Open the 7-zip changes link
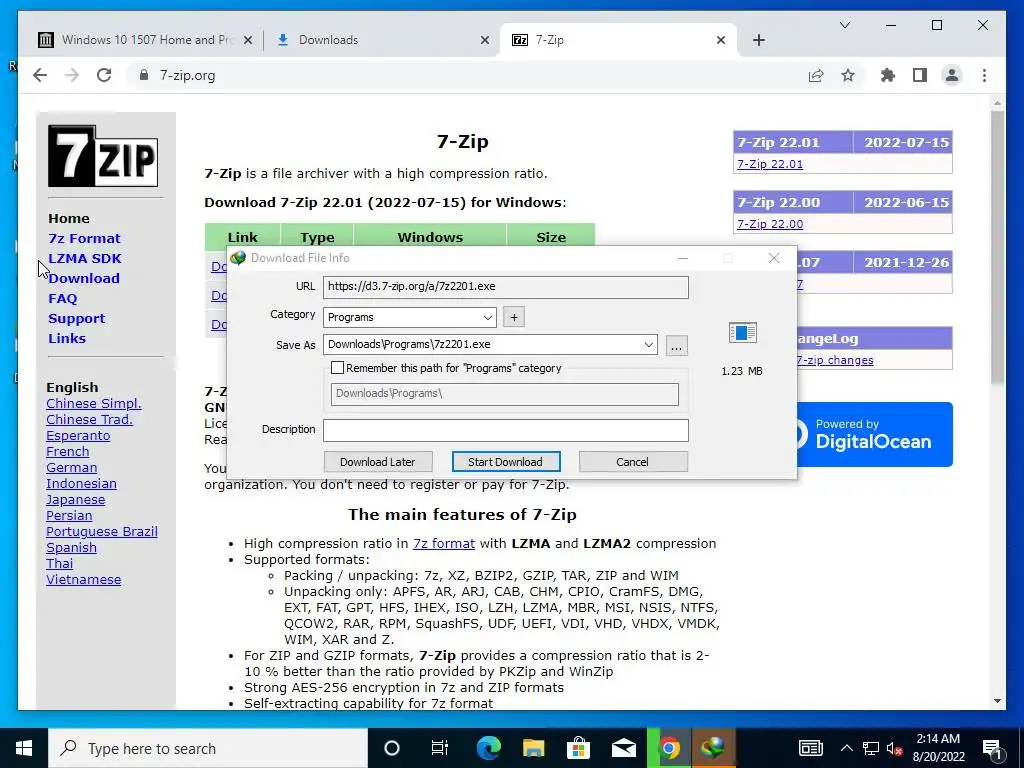1024x768 pixels. 835,360
